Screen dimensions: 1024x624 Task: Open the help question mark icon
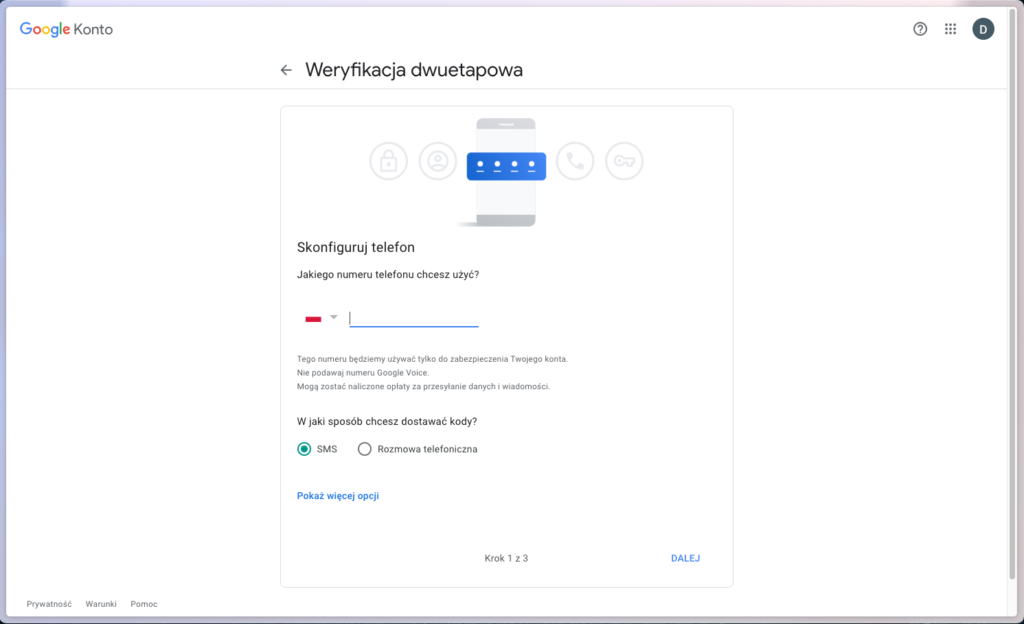click(920, 29)
